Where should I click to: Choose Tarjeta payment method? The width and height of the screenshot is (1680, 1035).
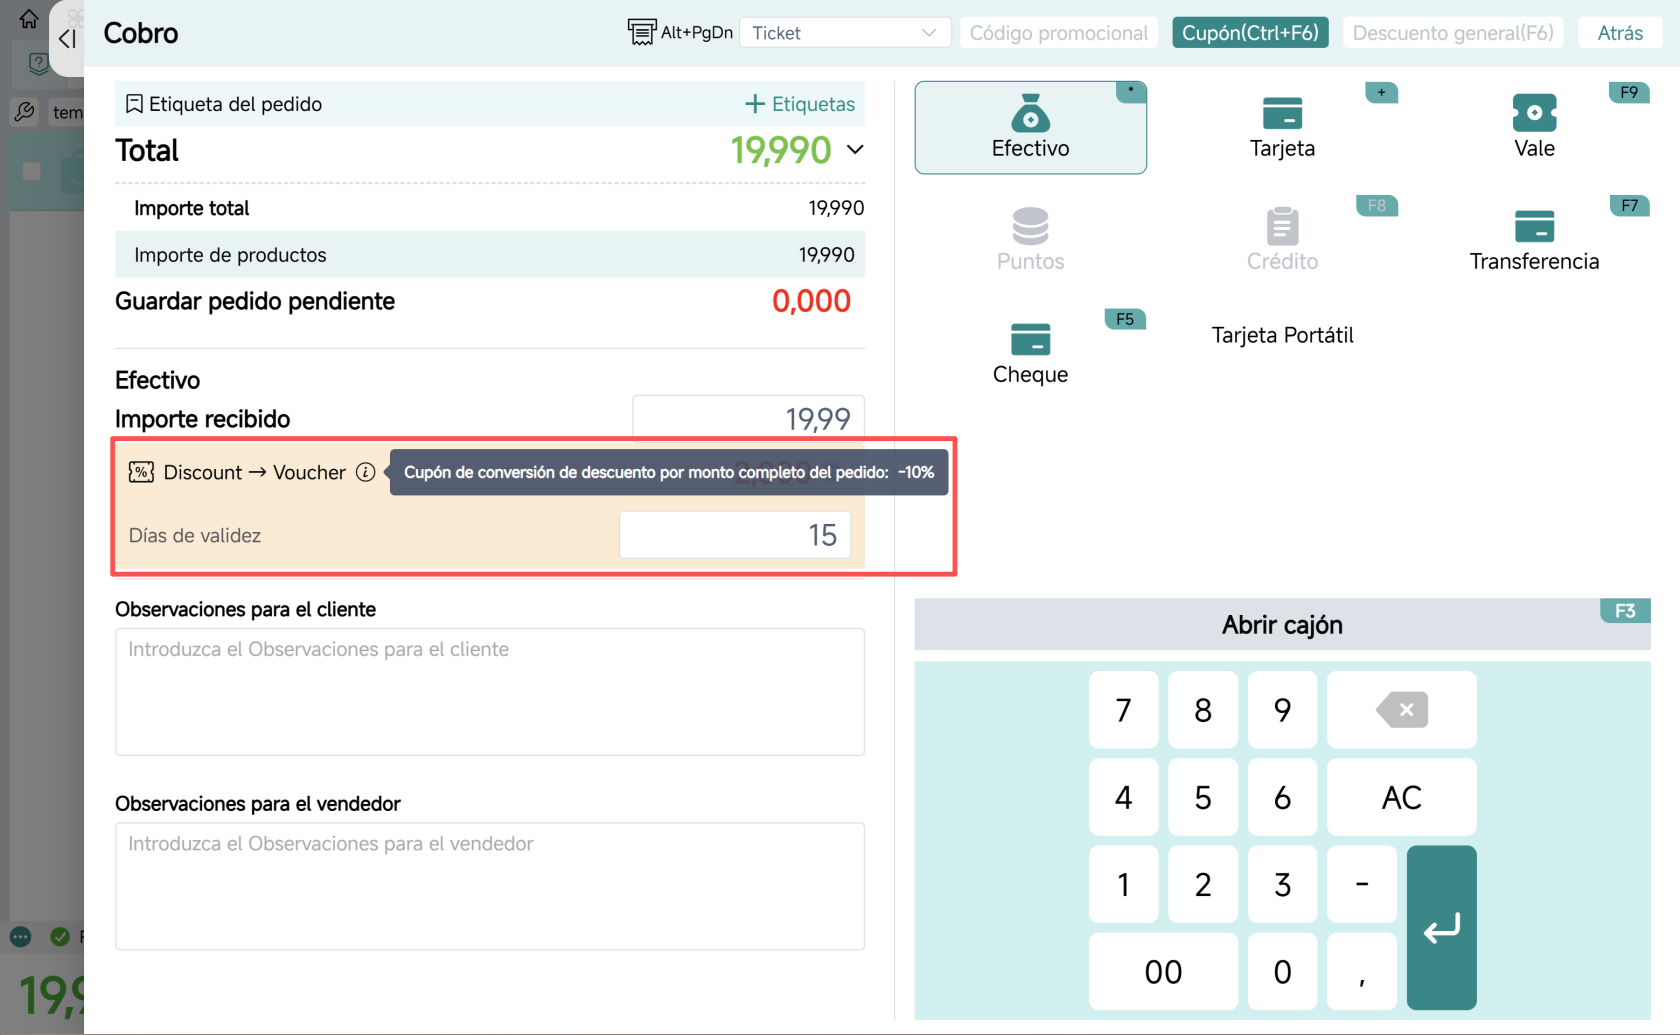click(1282, 128)
